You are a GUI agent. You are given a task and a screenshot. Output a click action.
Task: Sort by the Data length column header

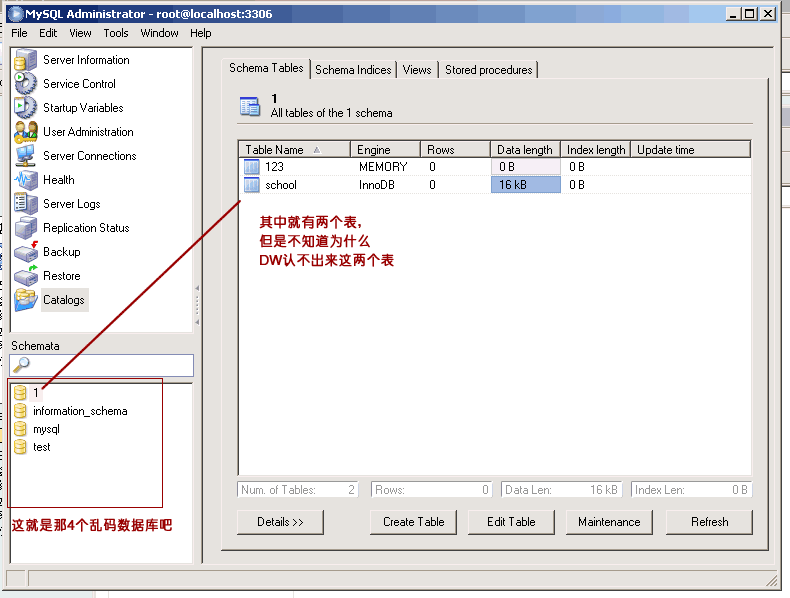tap(525, 150)
